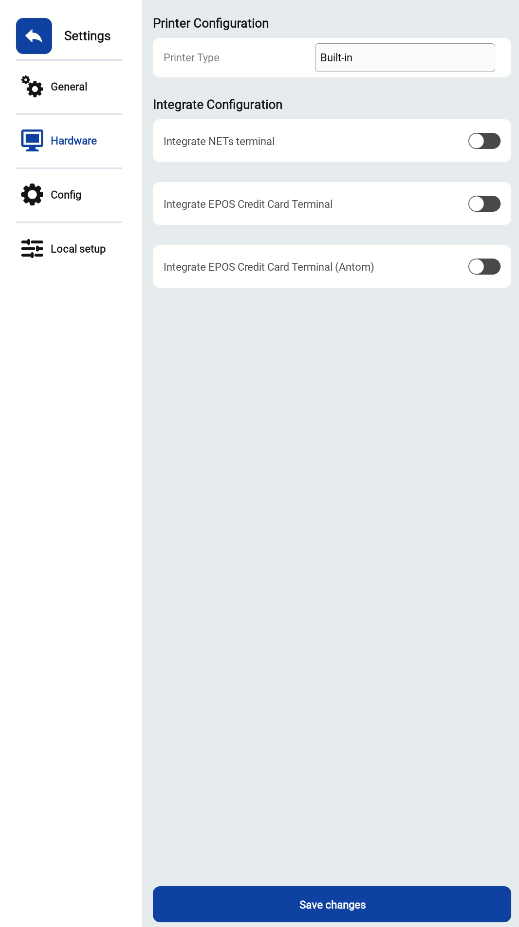Click the Printer Type label
This screenshot has height=927, width=519.
(x=192, y=57)
